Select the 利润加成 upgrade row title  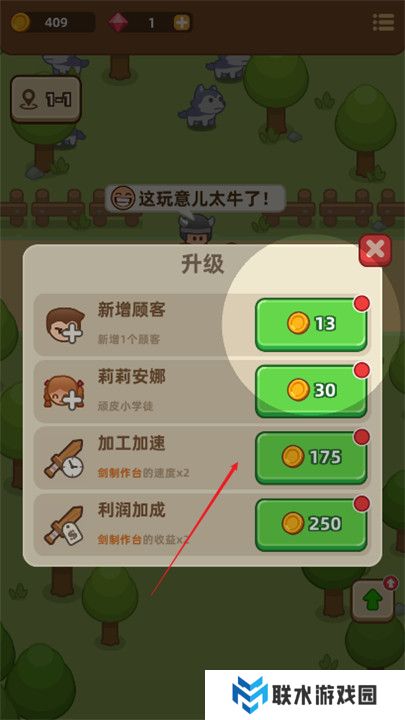tap(131, 510)
